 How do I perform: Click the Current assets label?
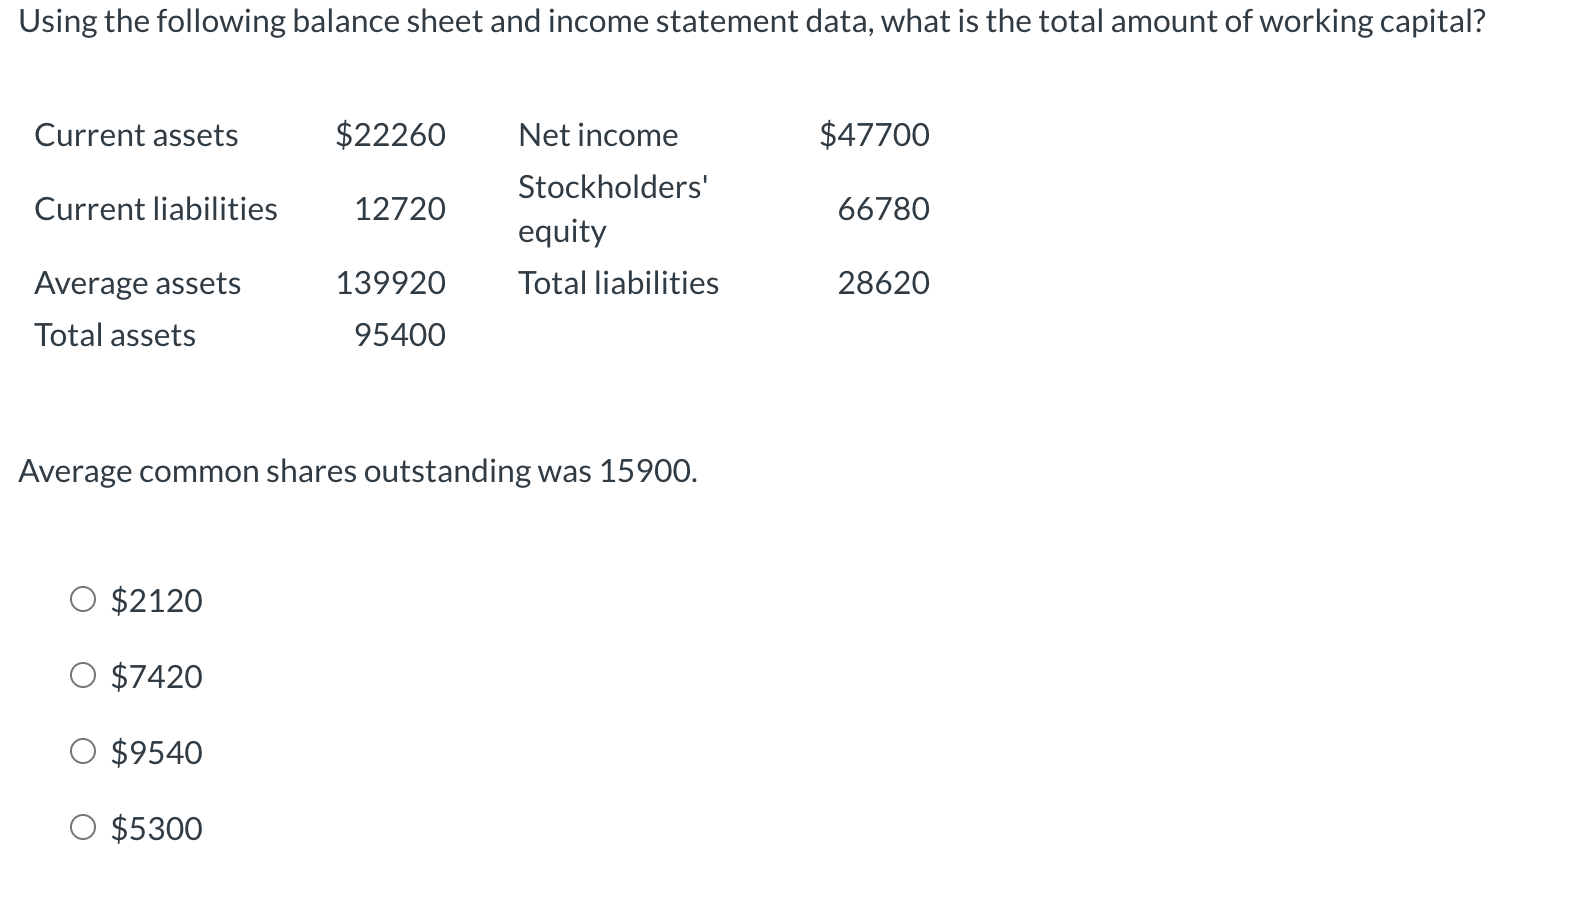137,135
